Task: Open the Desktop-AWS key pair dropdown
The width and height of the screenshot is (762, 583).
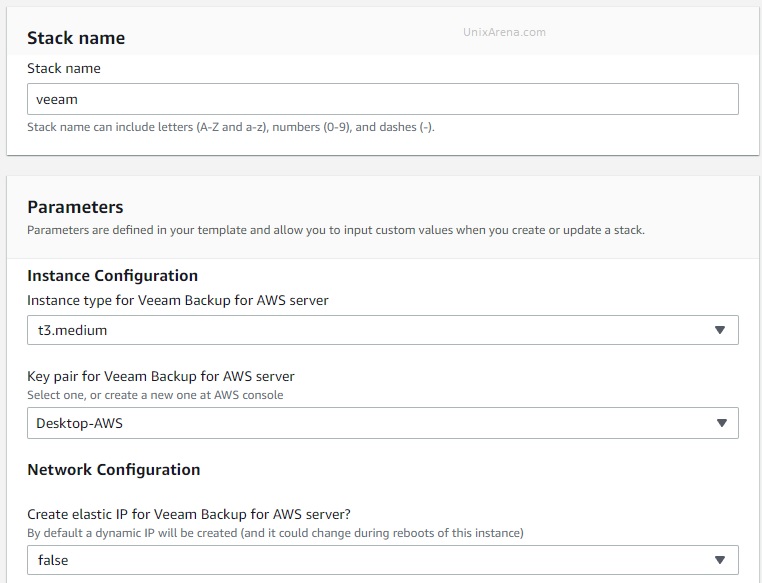Action: coord(383,423)
